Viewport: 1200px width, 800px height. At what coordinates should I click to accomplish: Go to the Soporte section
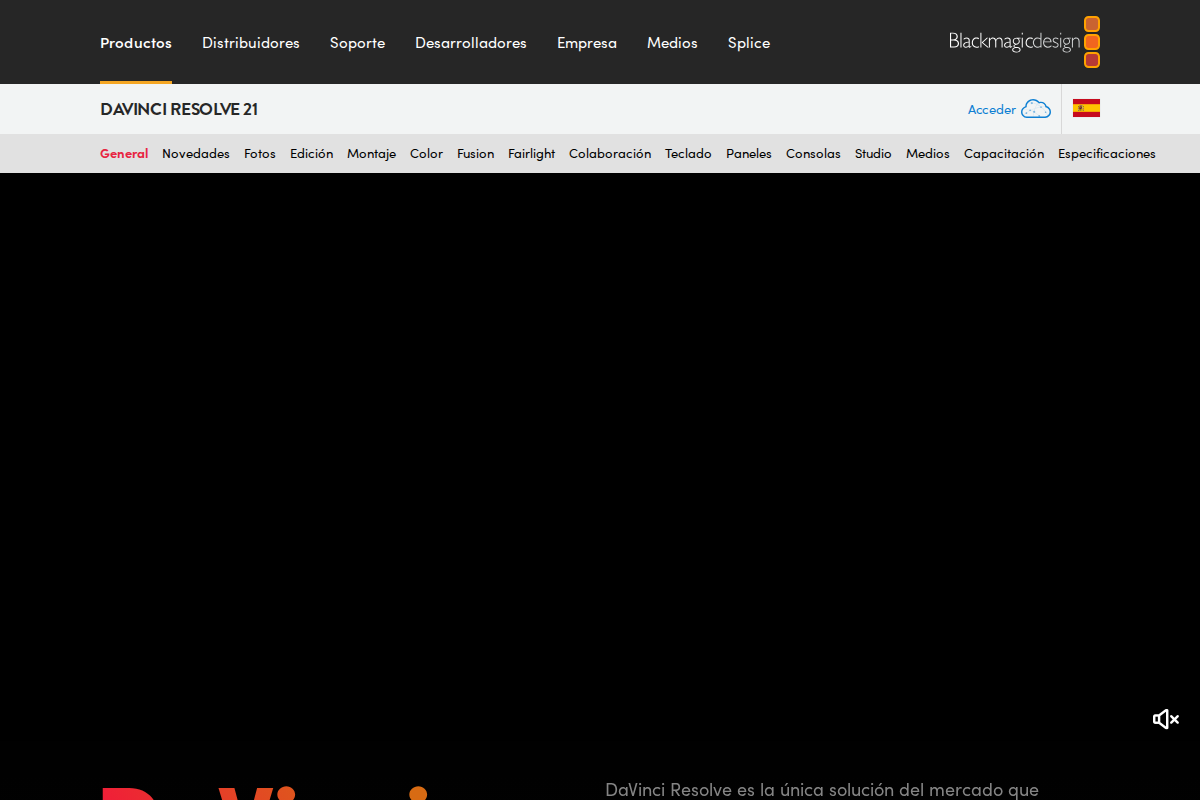357,43
